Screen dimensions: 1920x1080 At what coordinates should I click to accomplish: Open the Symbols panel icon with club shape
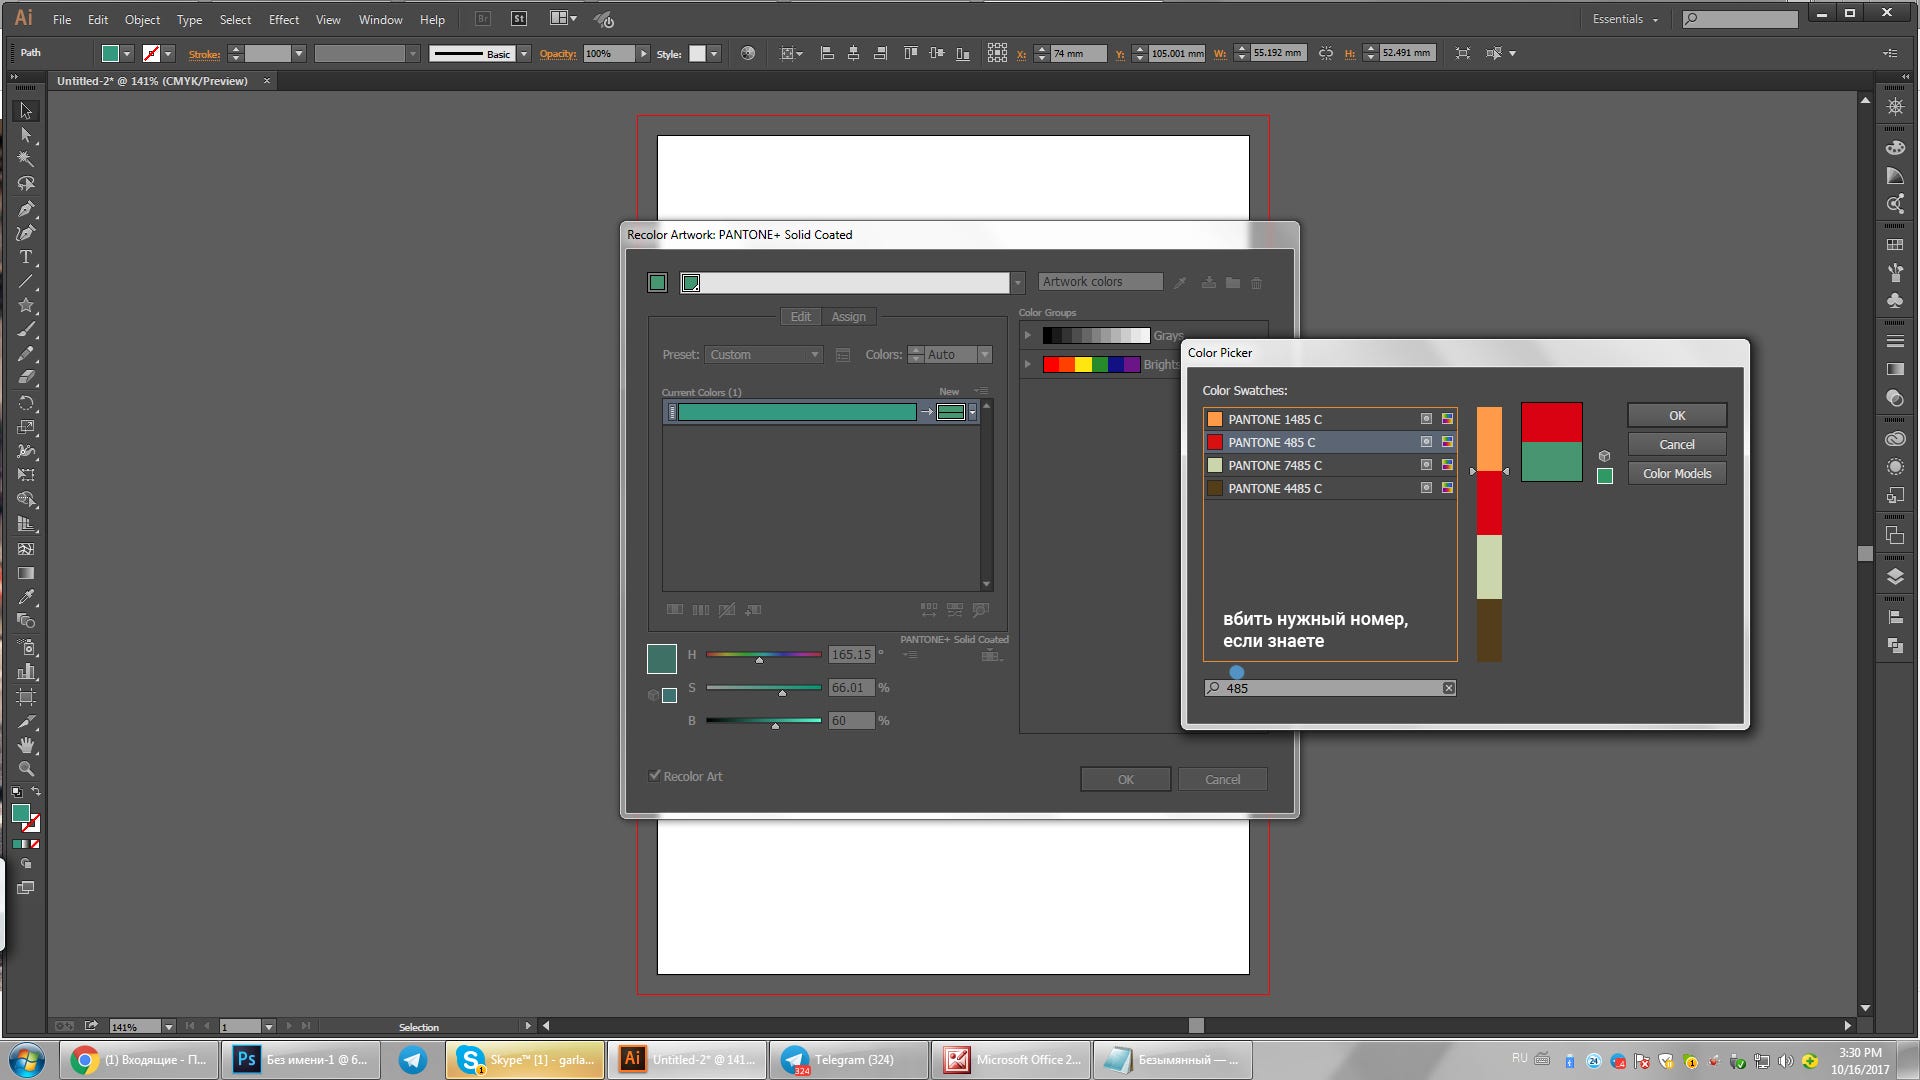point(1894,300)
